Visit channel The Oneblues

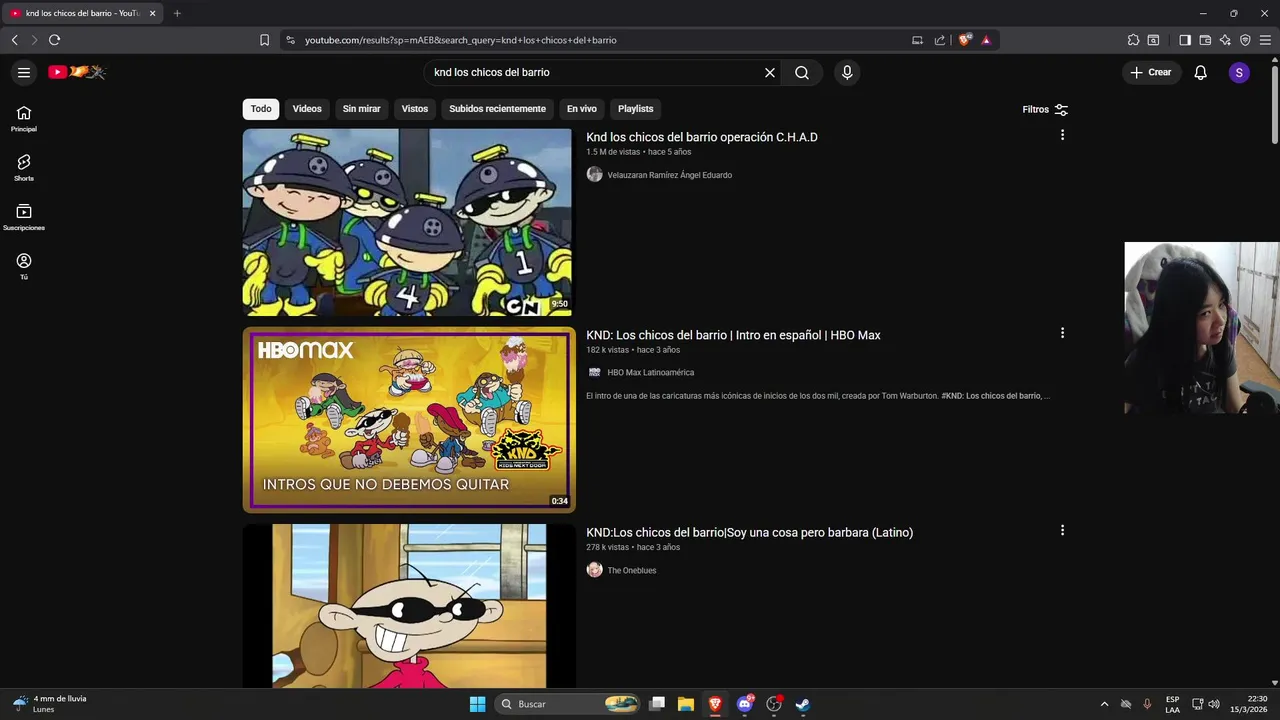(x=632, y=570)
